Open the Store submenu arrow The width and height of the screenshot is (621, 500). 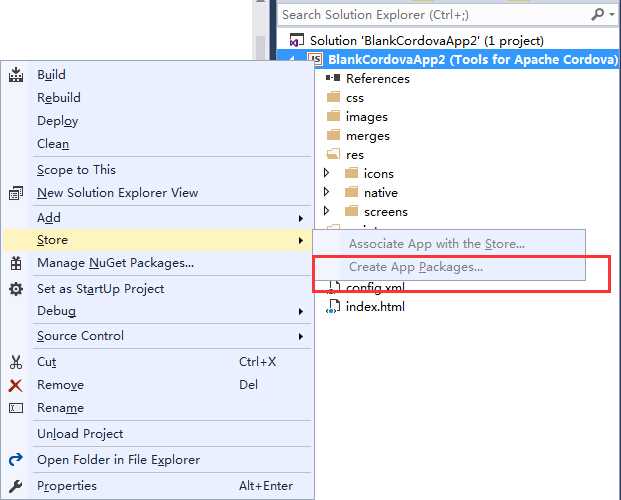301,240
